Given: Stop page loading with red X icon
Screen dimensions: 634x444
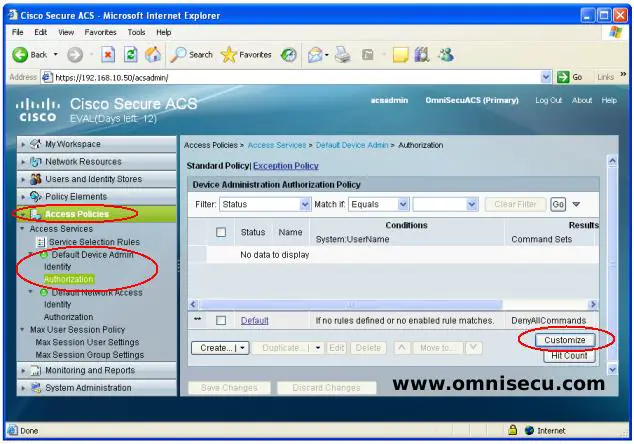Looking at the screenshot, I should pyautogui.click(x=108, y=54).
